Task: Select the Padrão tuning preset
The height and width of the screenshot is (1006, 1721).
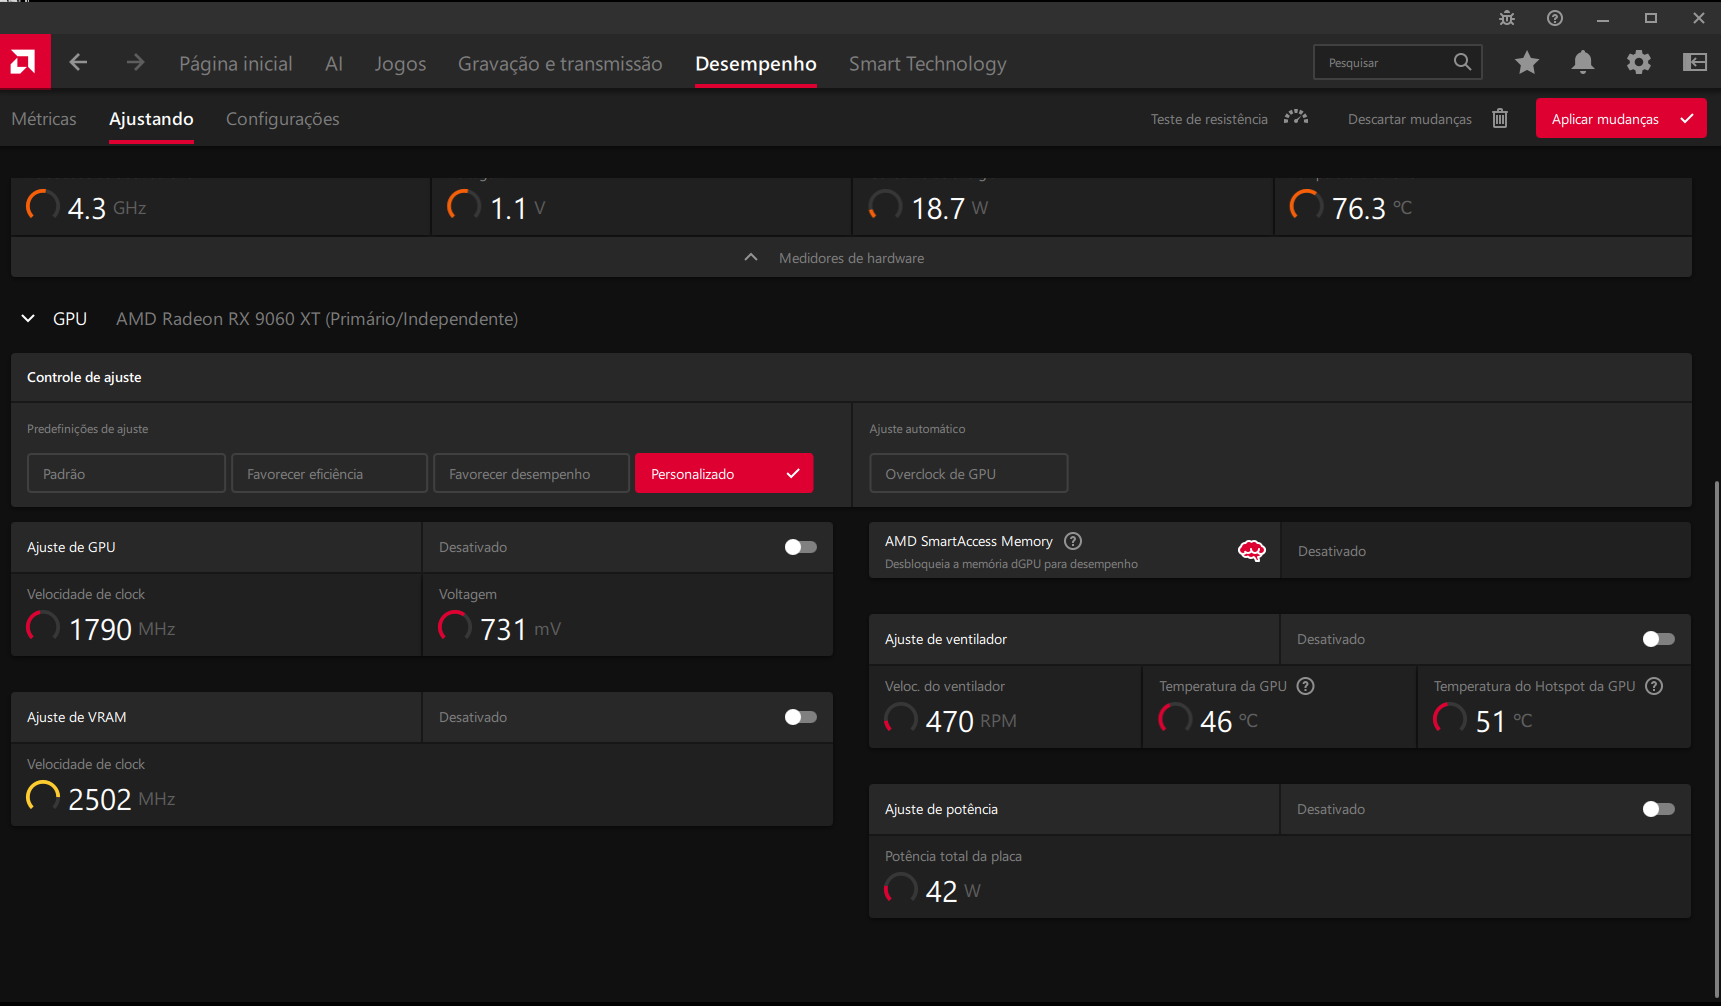Action: pyautogui.click(x=126, y=473)
